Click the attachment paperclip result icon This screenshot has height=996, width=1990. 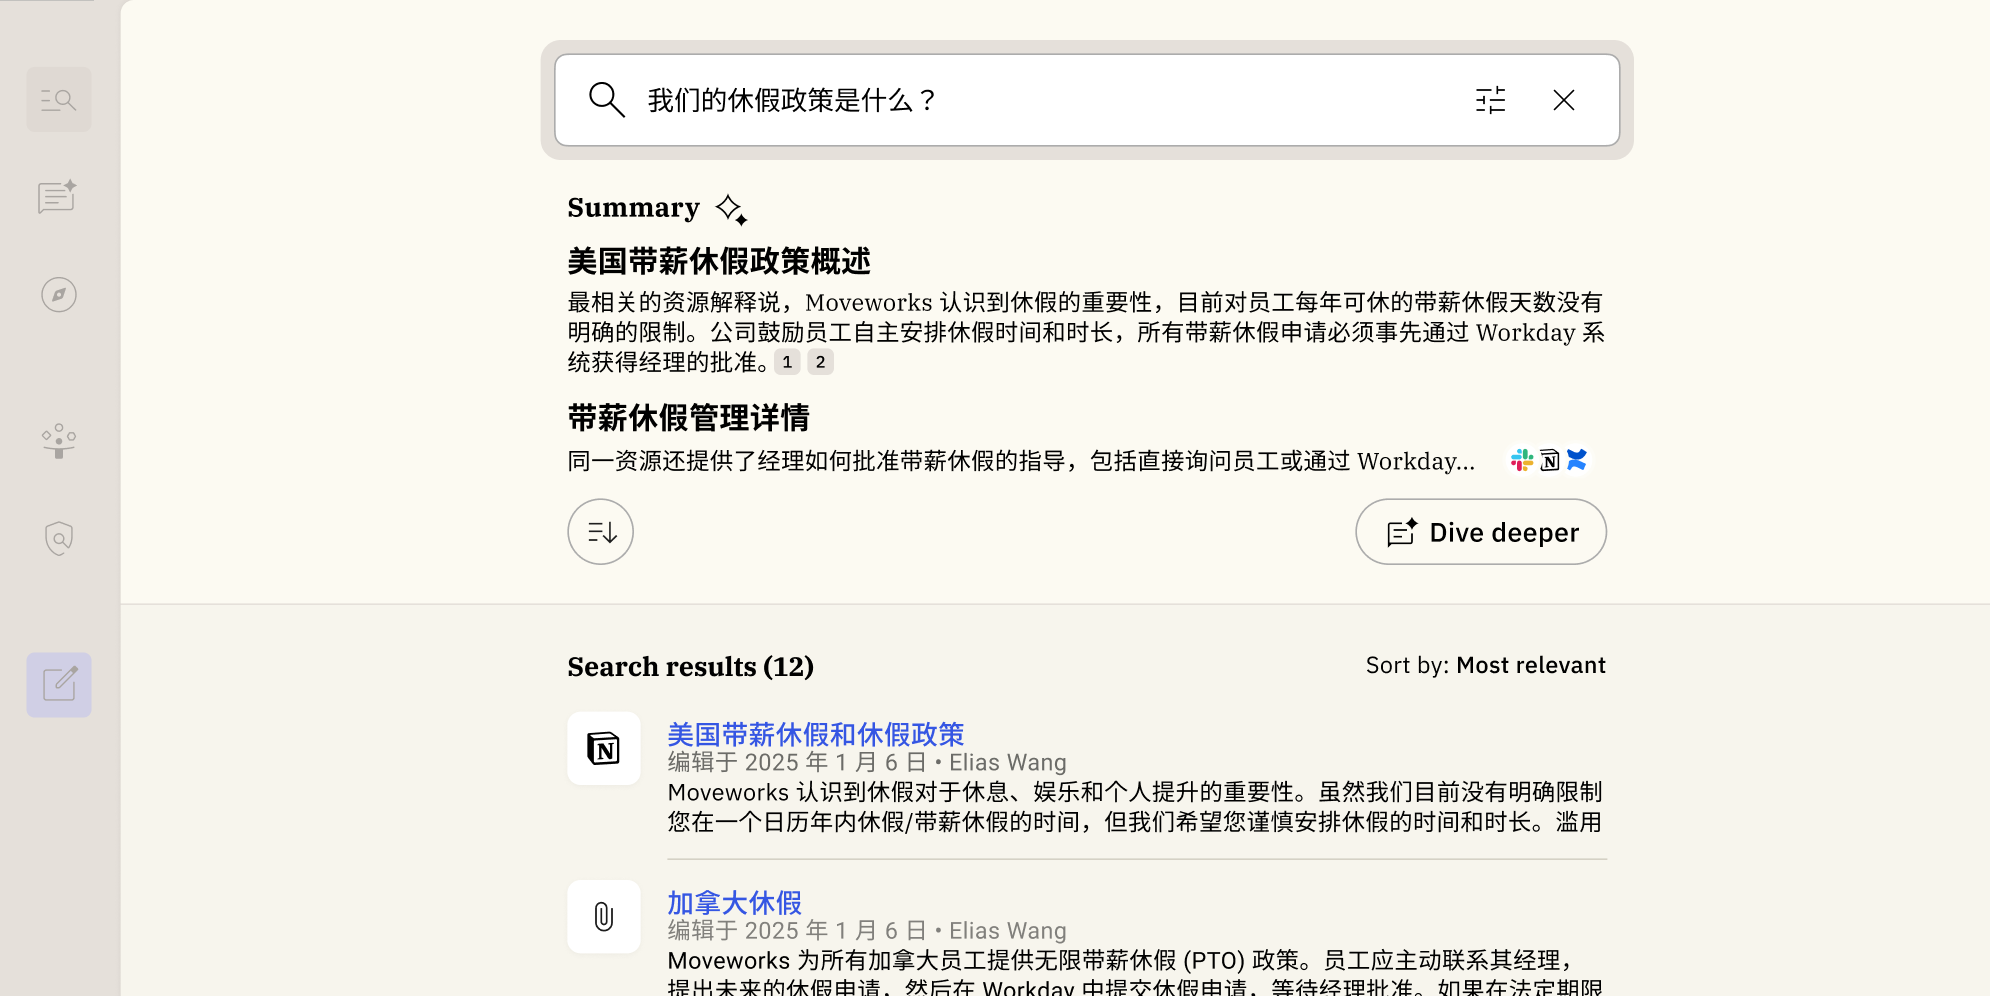tap(604, 917)
